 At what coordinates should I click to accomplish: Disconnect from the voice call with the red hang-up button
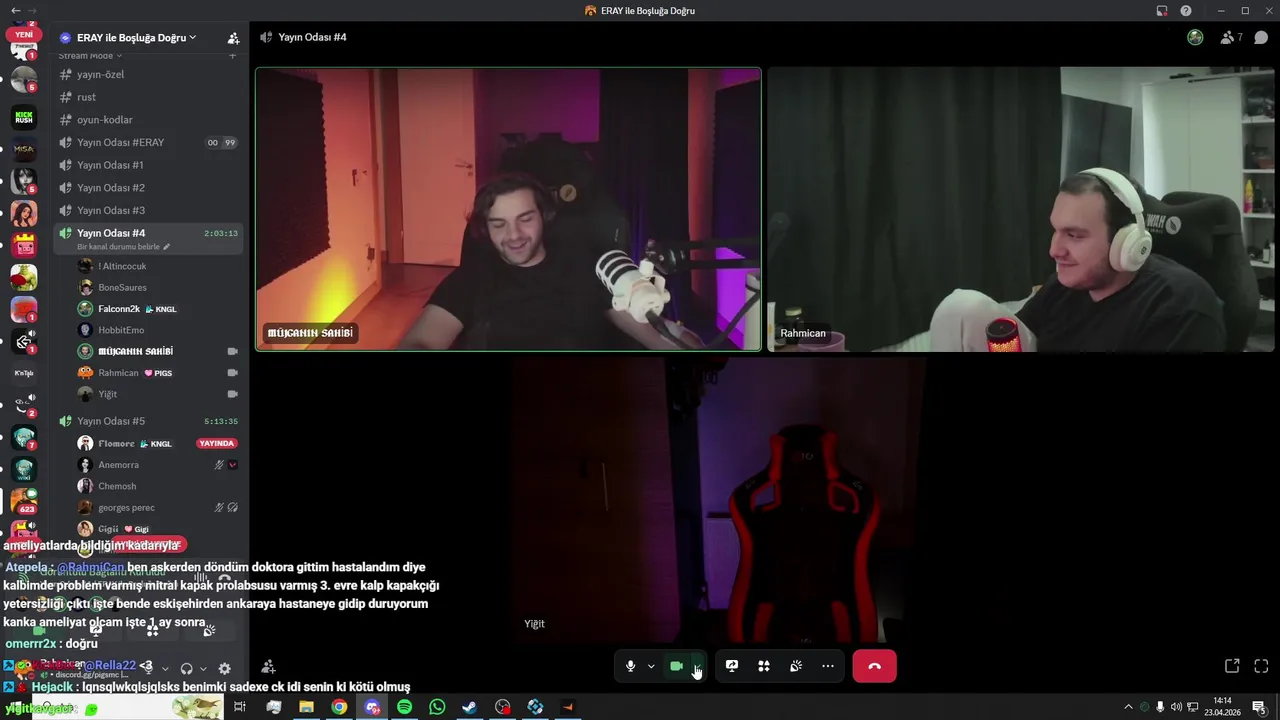874,666
